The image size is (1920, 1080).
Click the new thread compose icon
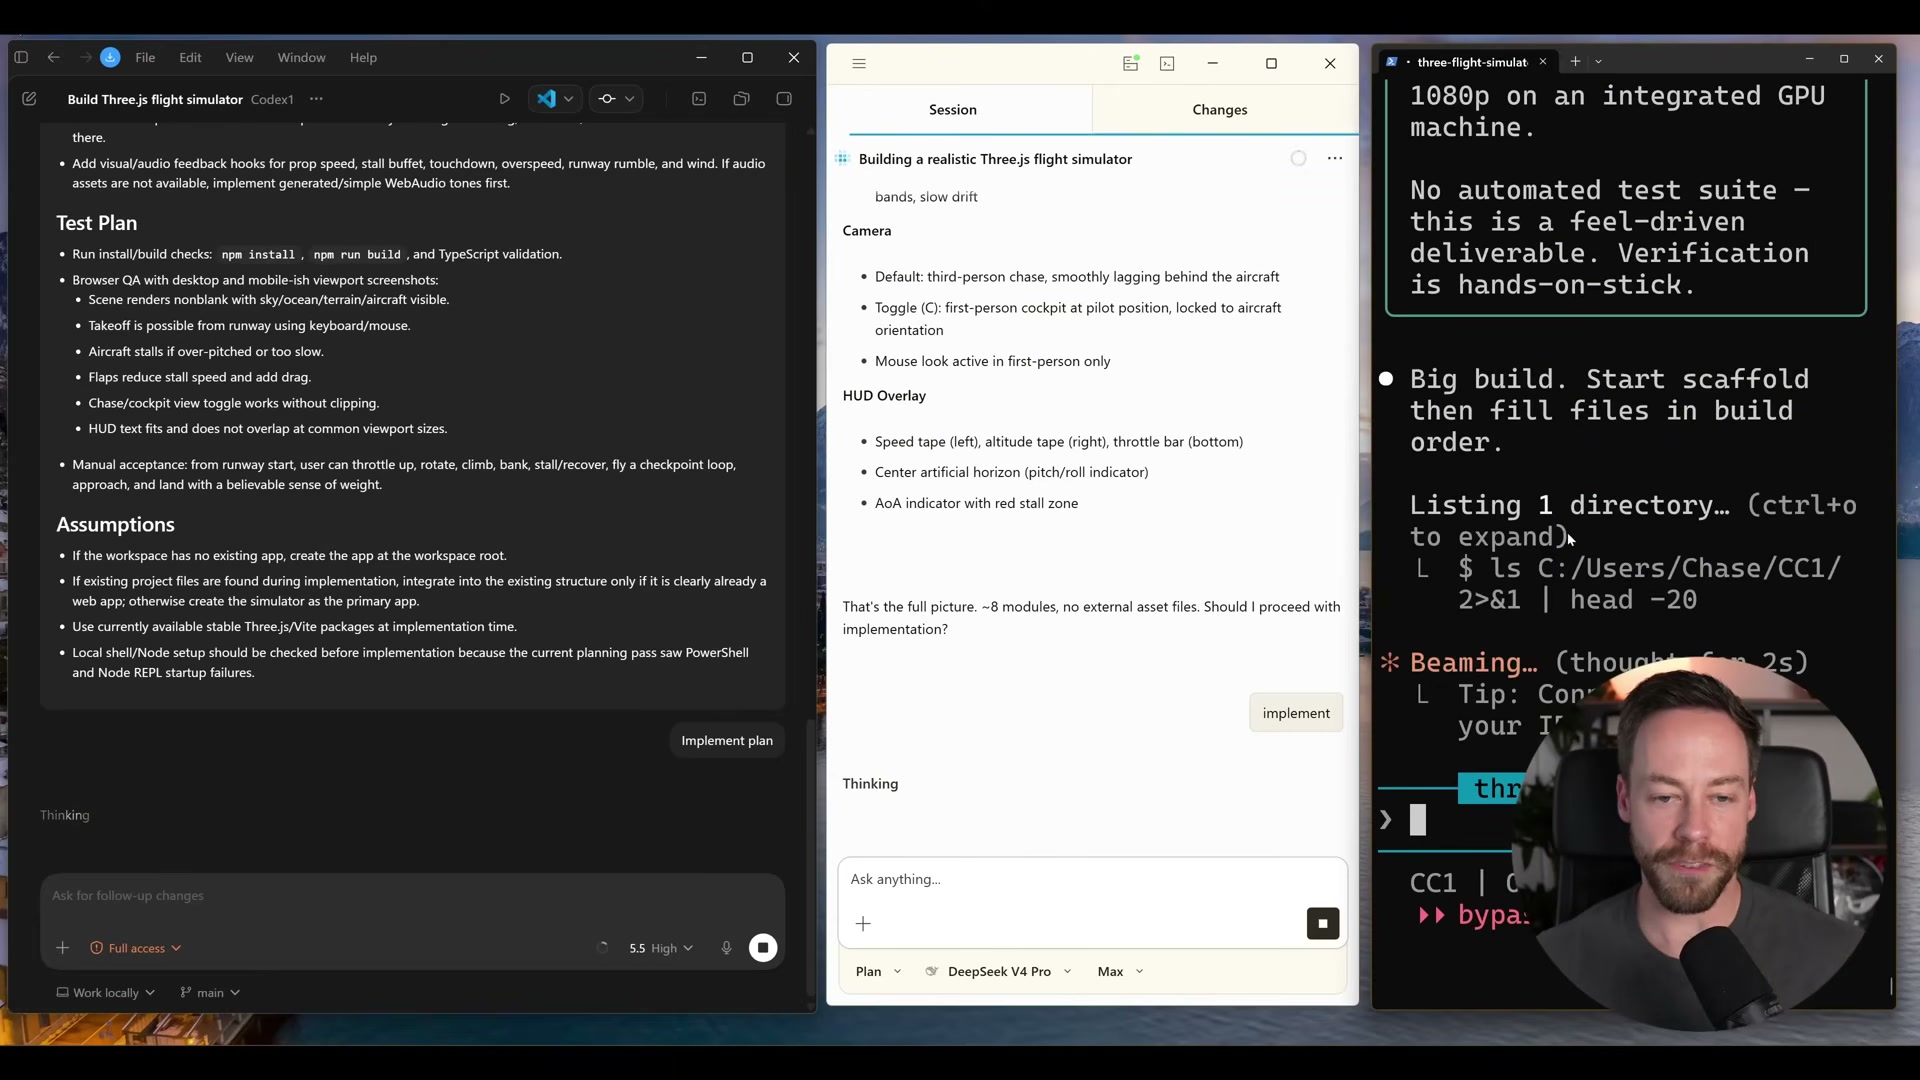[29, 99]
